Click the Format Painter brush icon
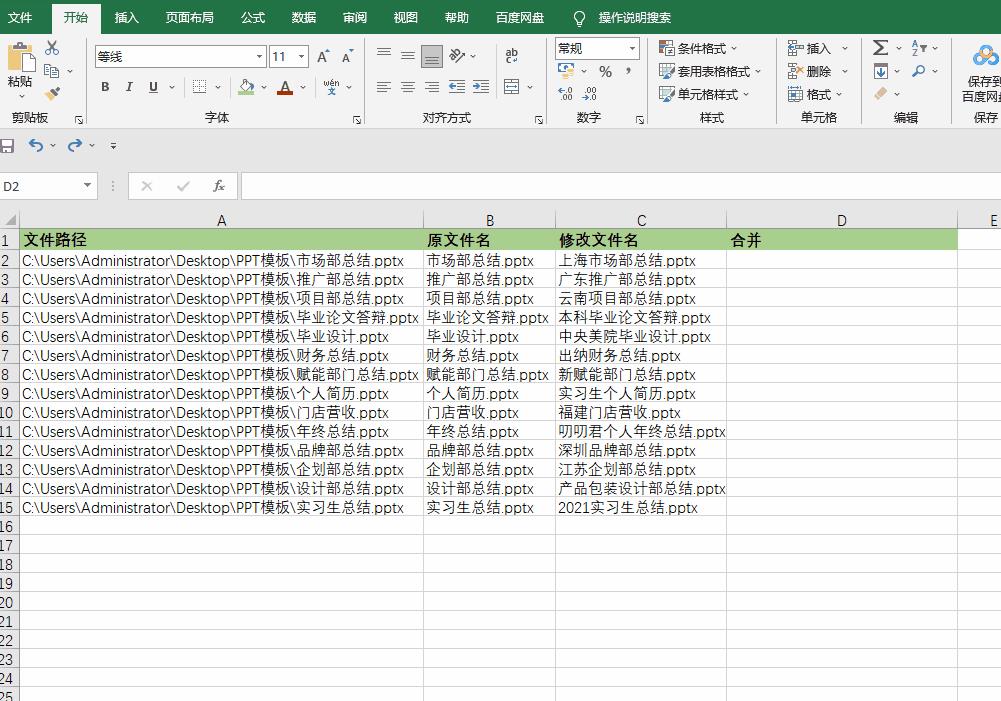This screenshot has width=1001, height=701. coord(52,94)
